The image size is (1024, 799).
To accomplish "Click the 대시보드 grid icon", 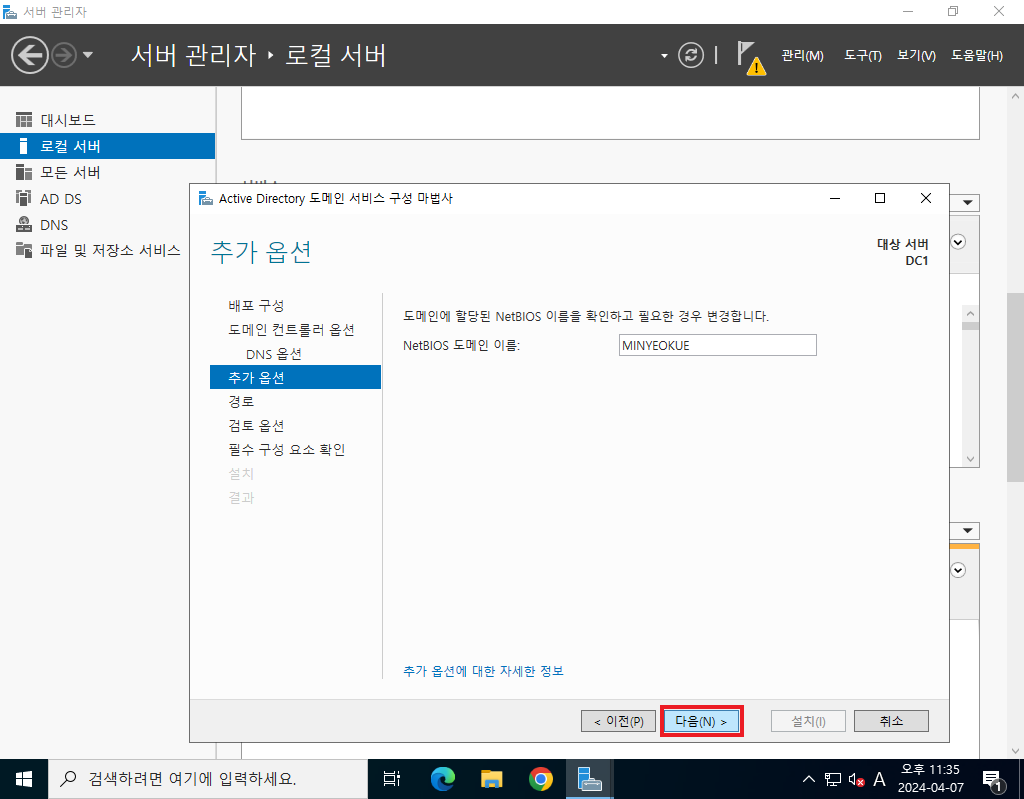I will (24, 120).
